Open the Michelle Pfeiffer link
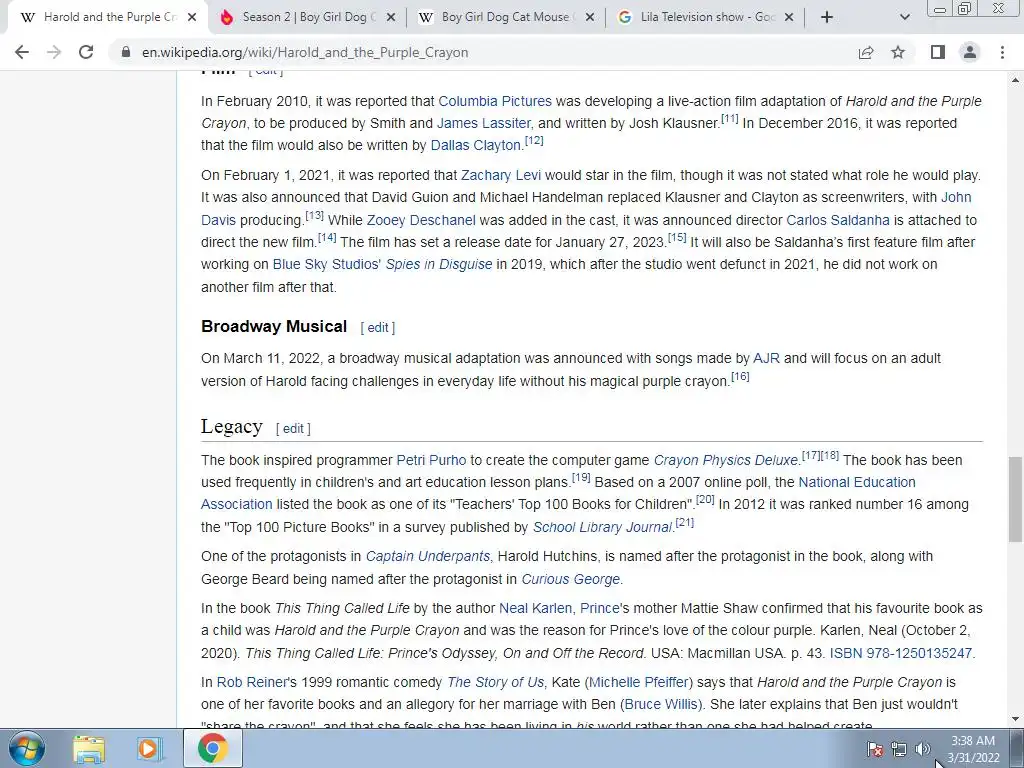 638,682
